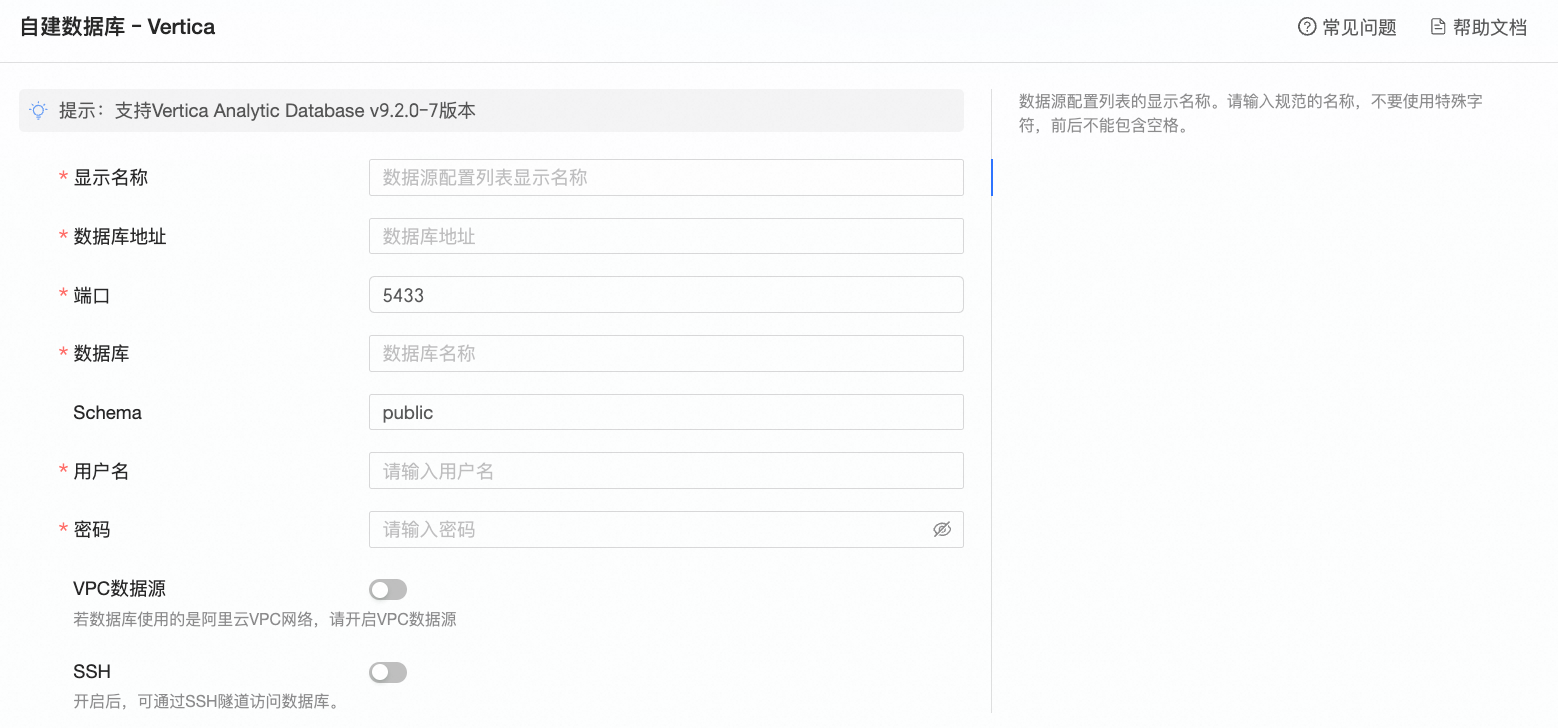Click the 数据库名称 input field
Viewport: 1558px width, 728px height.
(x=666, y=353)
